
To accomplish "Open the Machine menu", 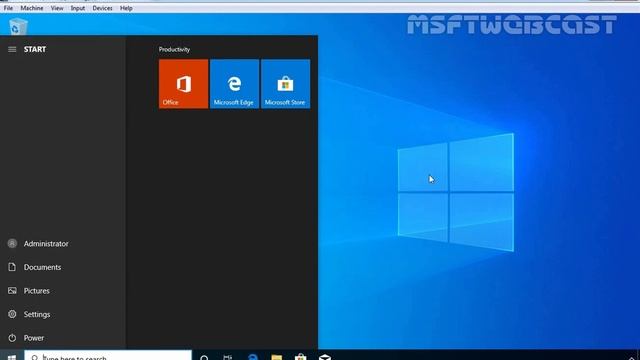I will pyautogui.click(x=32, y=8).
